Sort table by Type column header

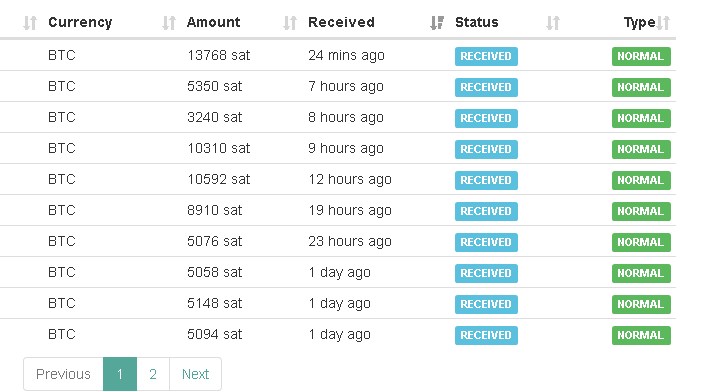coord(639,22)
